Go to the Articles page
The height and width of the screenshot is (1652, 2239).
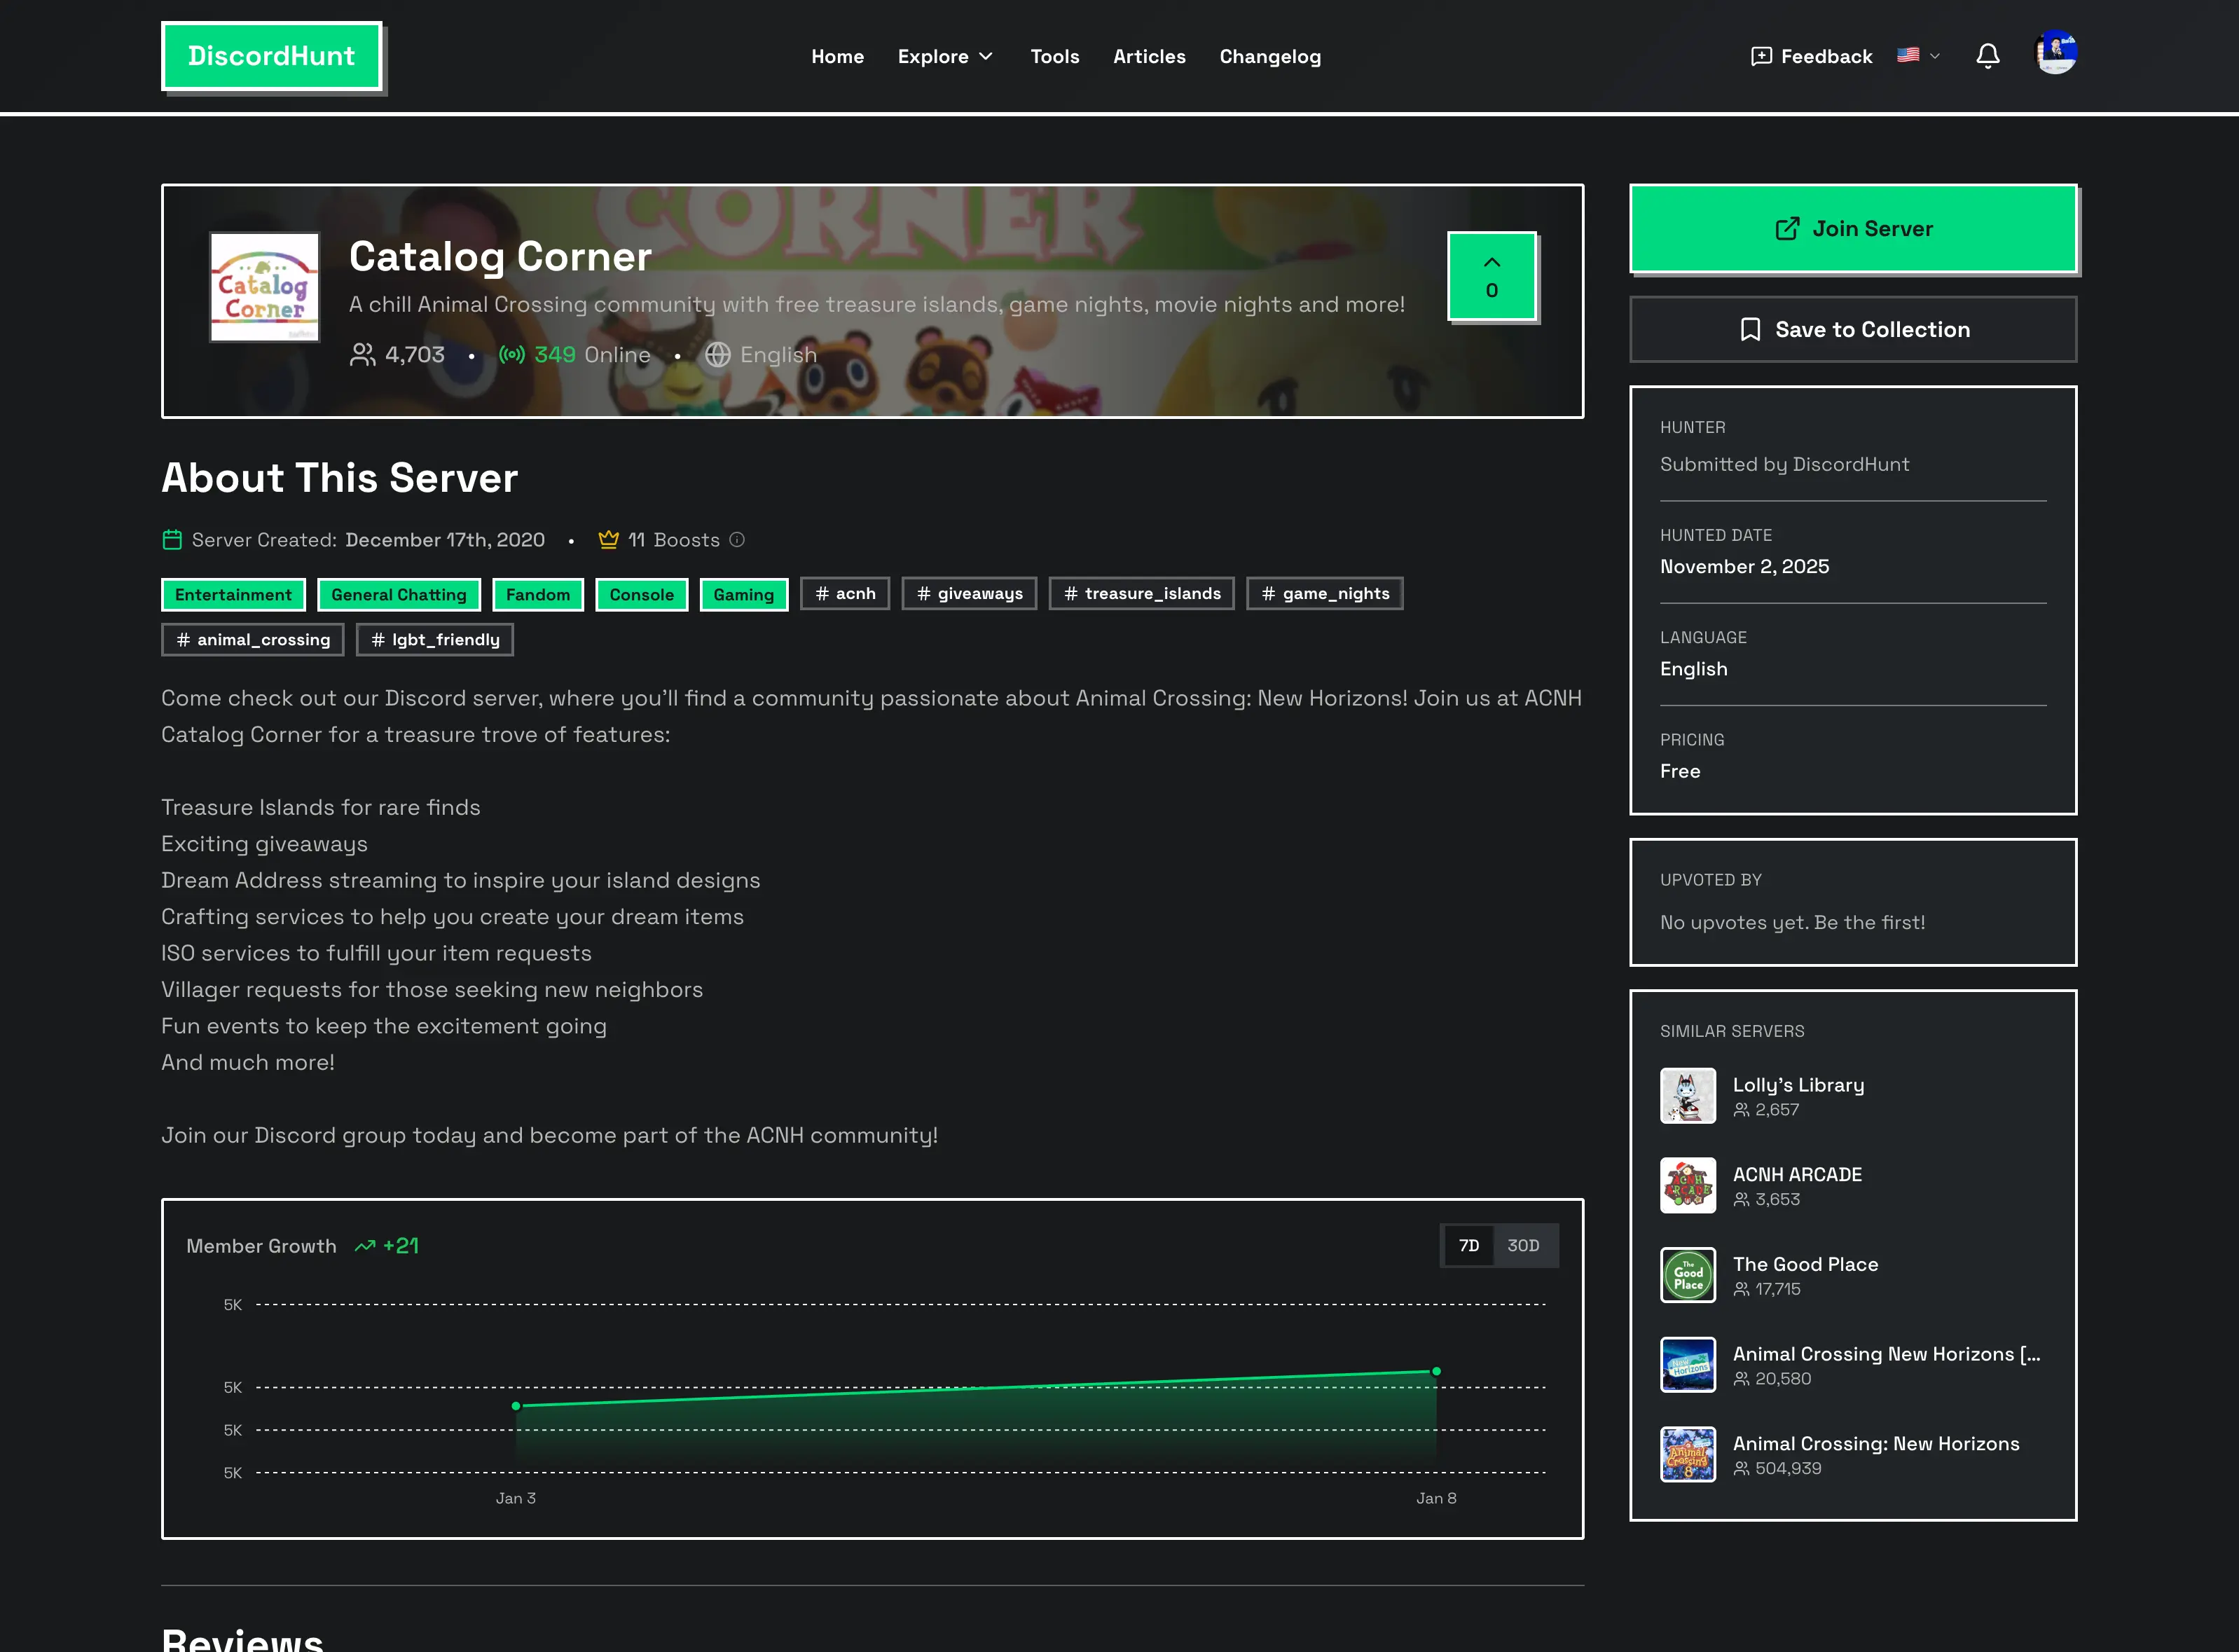click(x=1149, y=57)
